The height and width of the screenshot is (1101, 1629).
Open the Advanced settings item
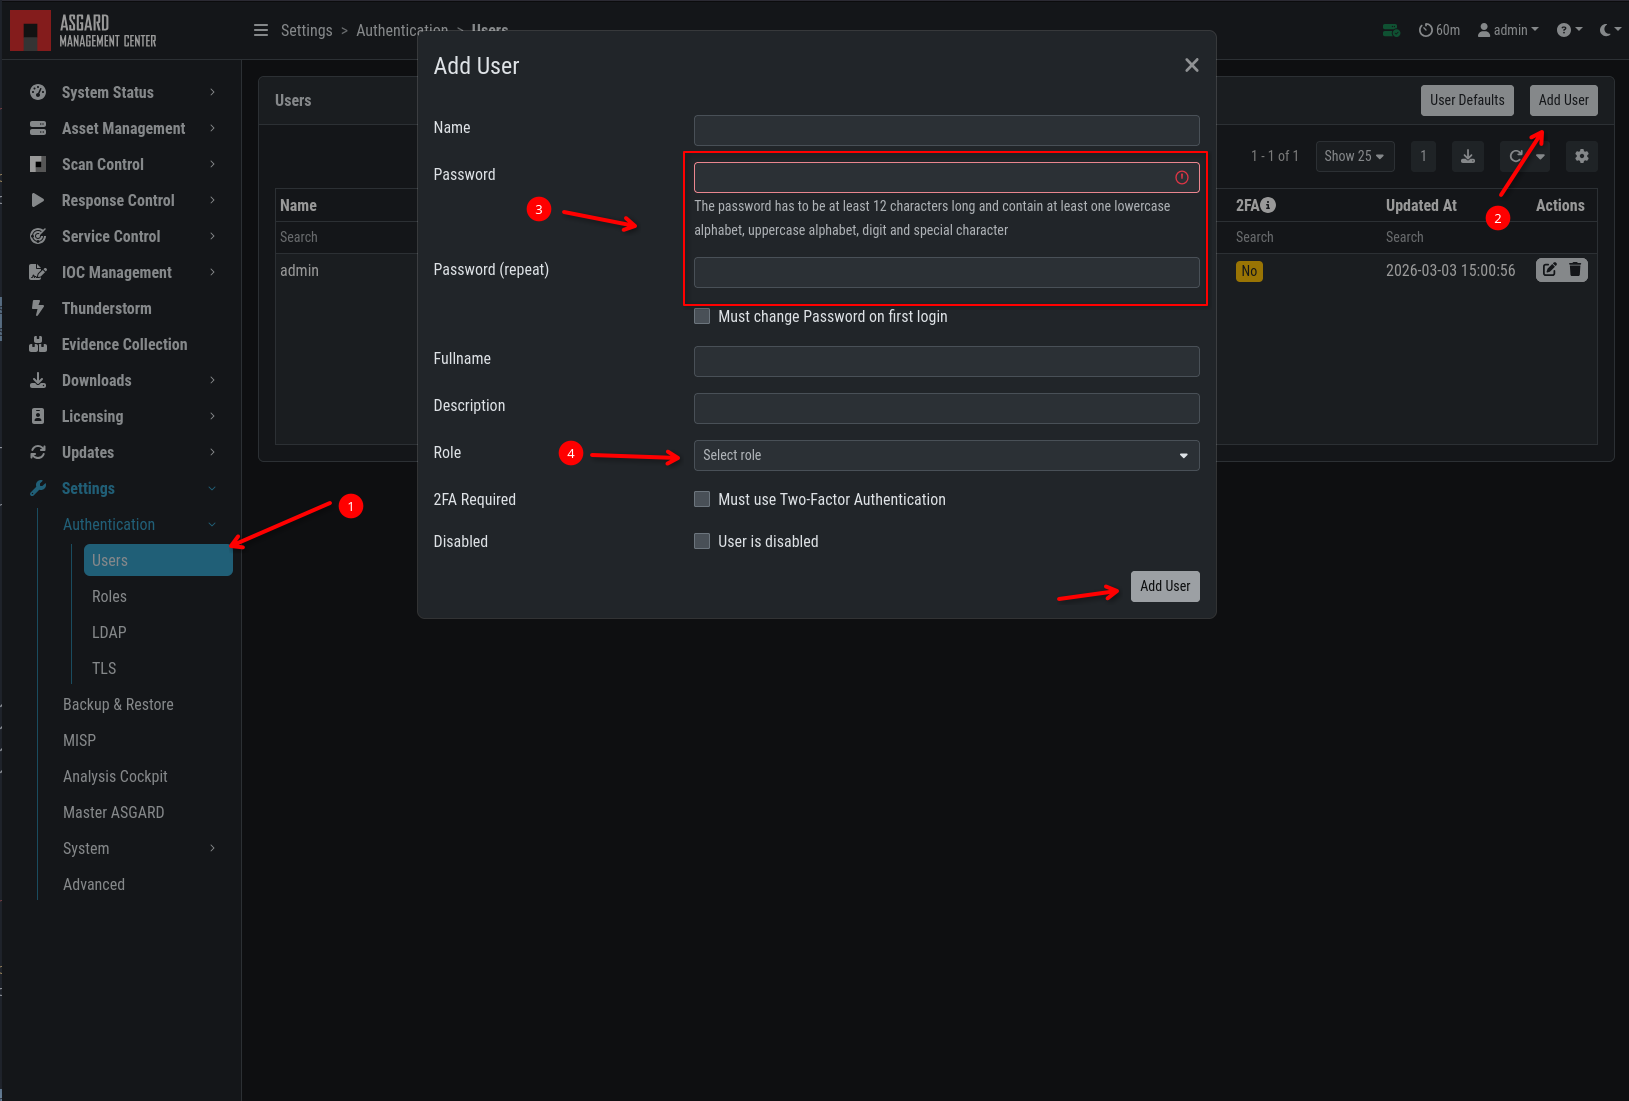(94, 884)
